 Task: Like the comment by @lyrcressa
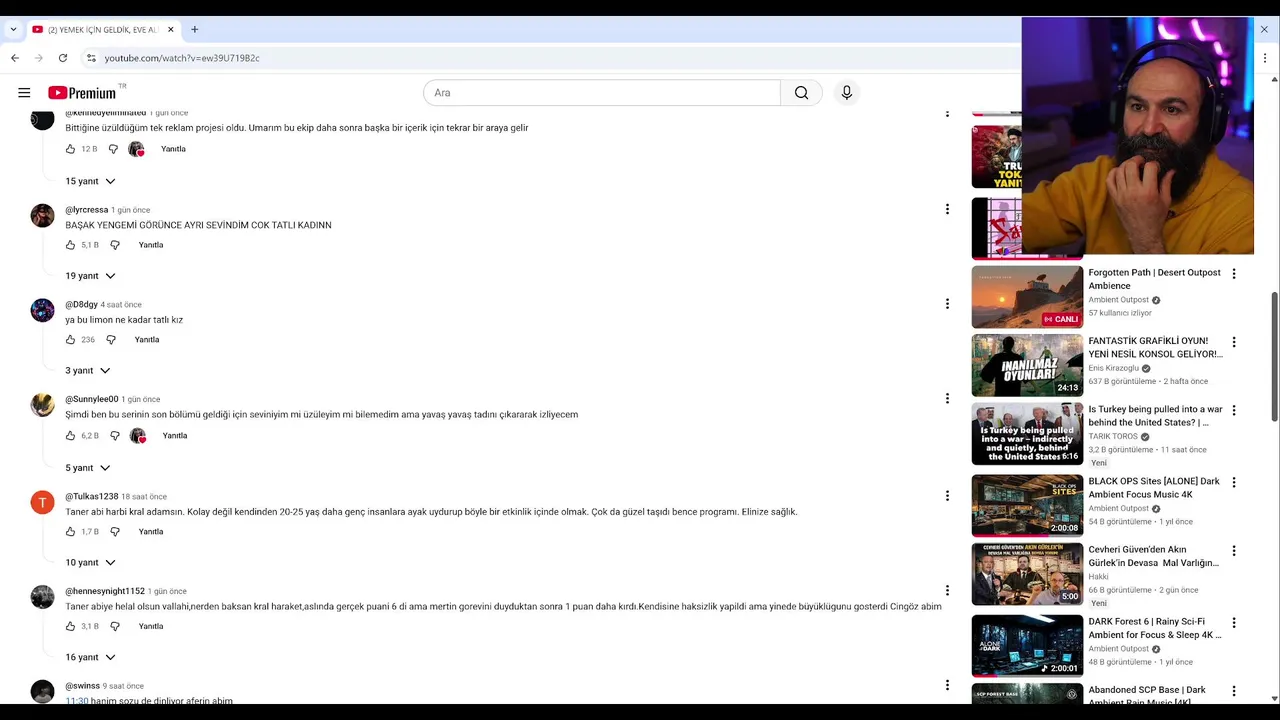click(70, 245)
